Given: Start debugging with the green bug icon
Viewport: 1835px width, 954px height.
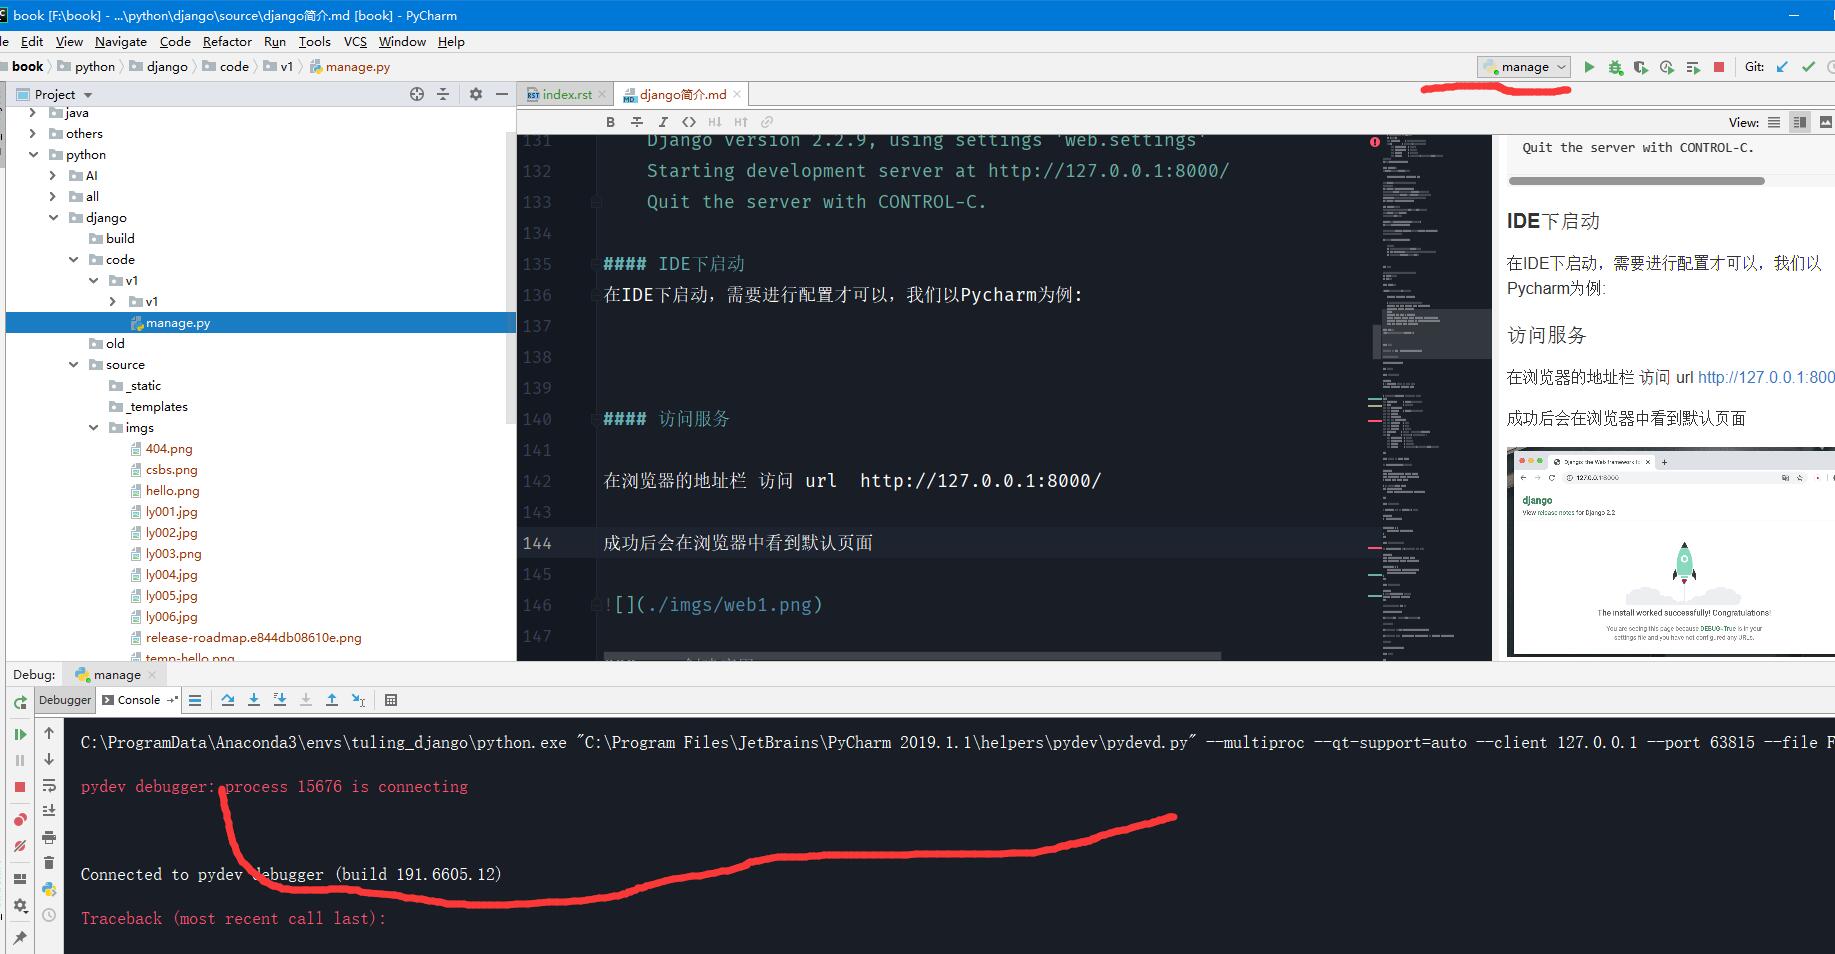Looking at the screenshot, I should click(1615, 67).
